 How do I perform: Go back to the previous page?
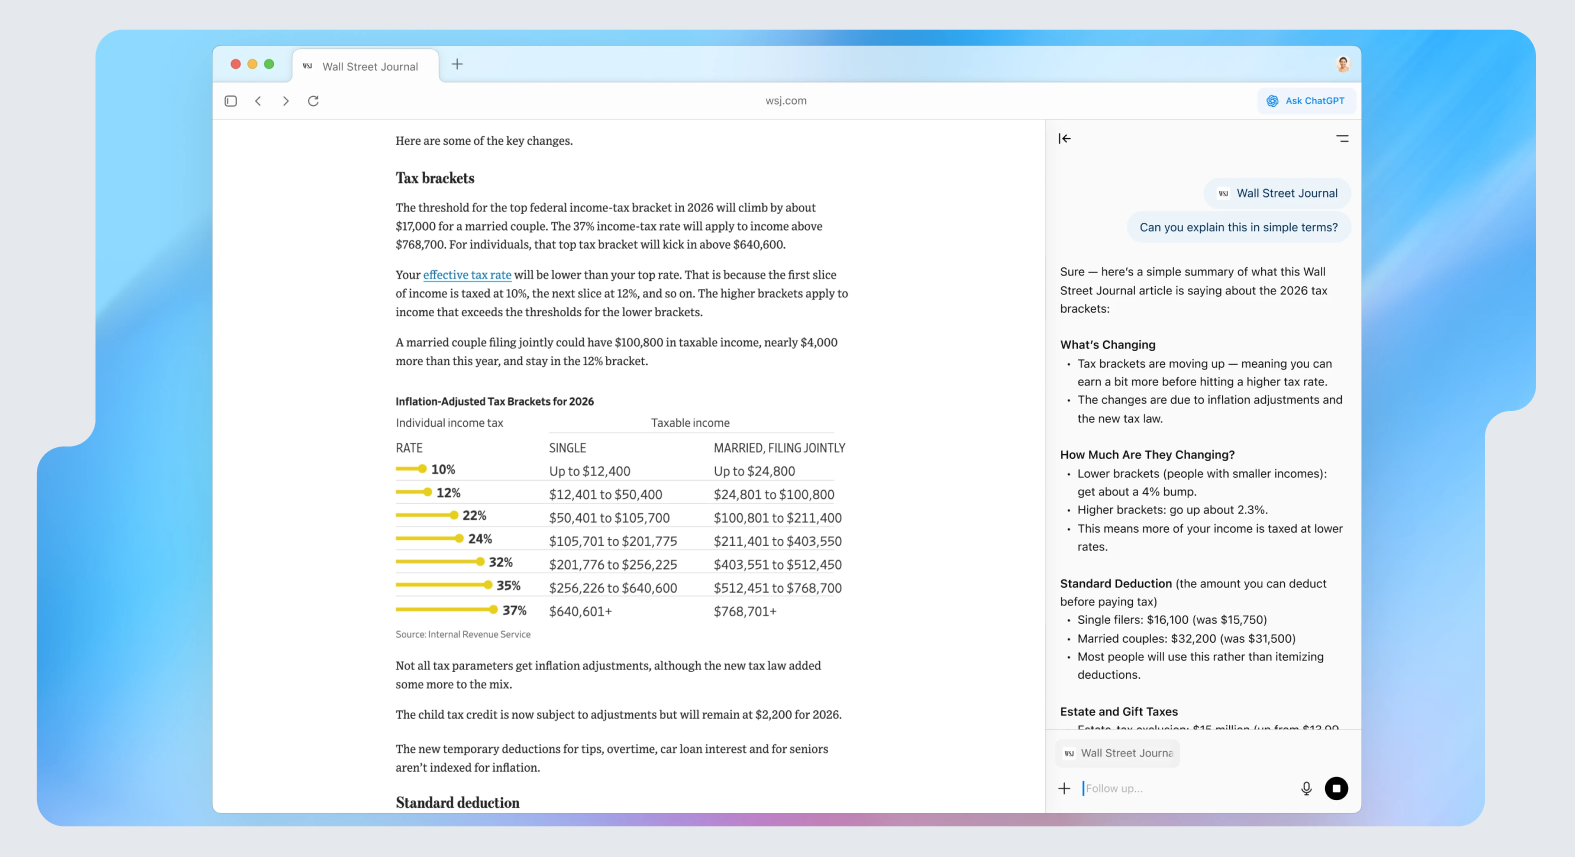tap(258, 101)
